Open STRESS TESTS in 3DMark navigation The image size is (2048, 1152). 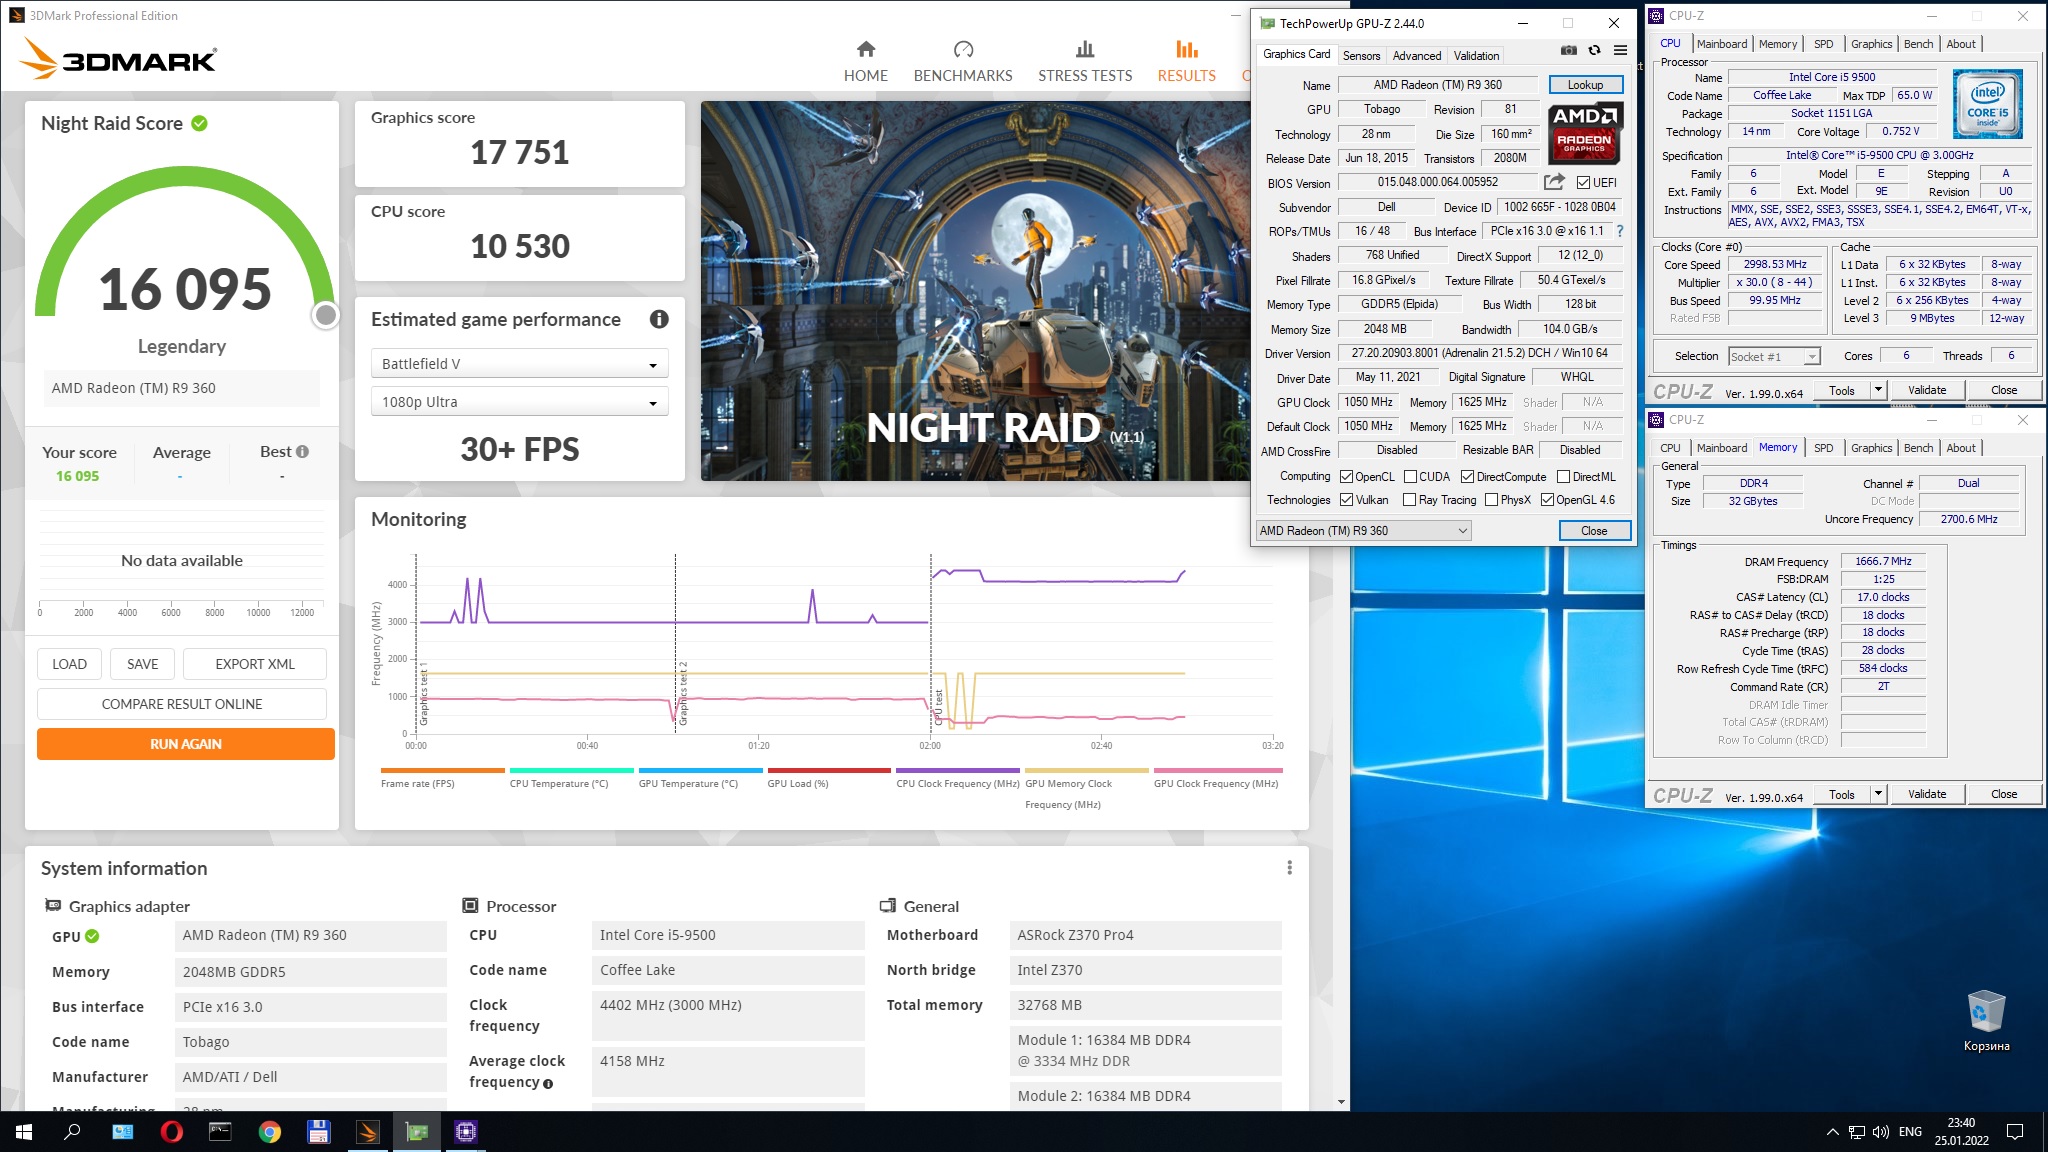(x=1085, y=62)
